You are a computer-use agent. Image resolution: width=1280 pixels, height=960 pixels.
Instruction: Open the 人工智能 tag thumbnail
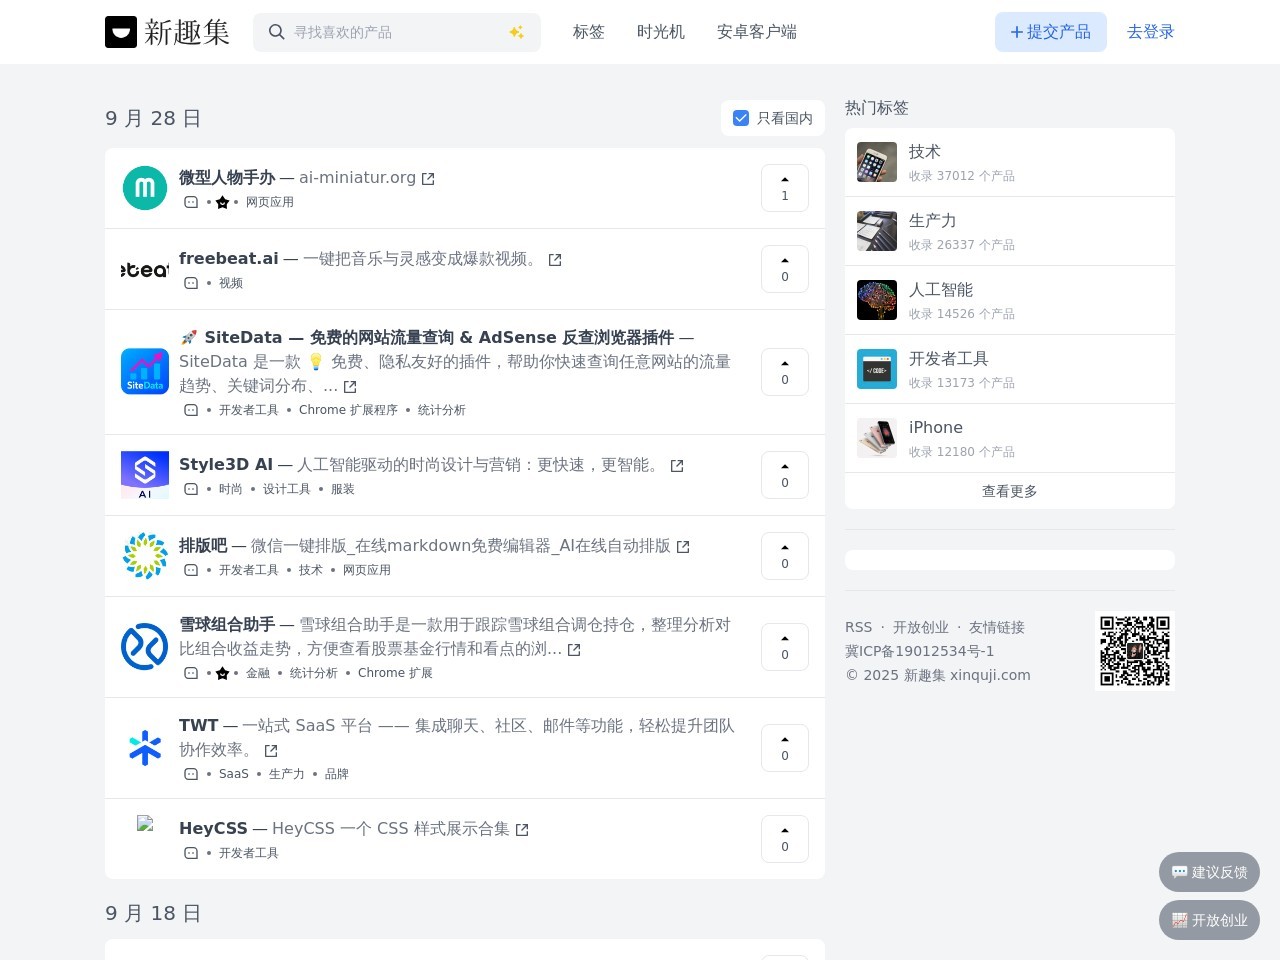[877, 300]
